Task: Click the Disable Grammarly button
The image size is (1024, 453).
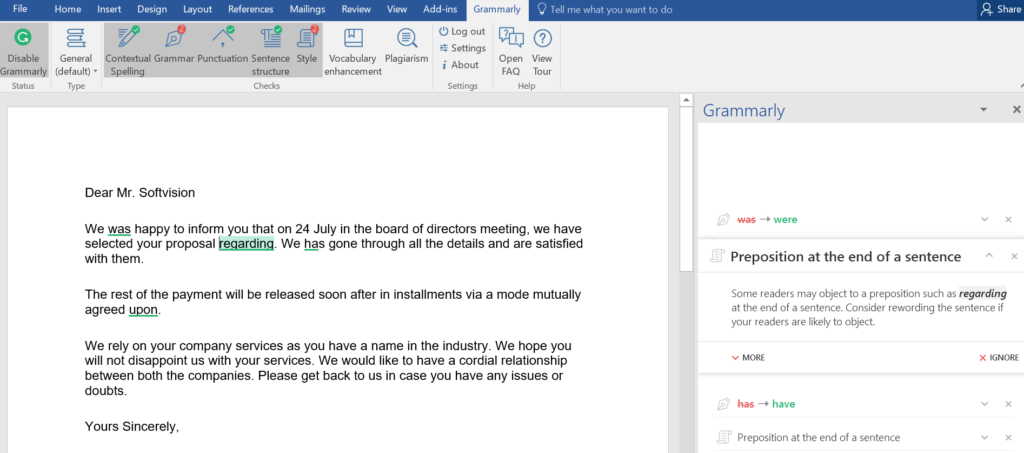Action: point(22,51)
